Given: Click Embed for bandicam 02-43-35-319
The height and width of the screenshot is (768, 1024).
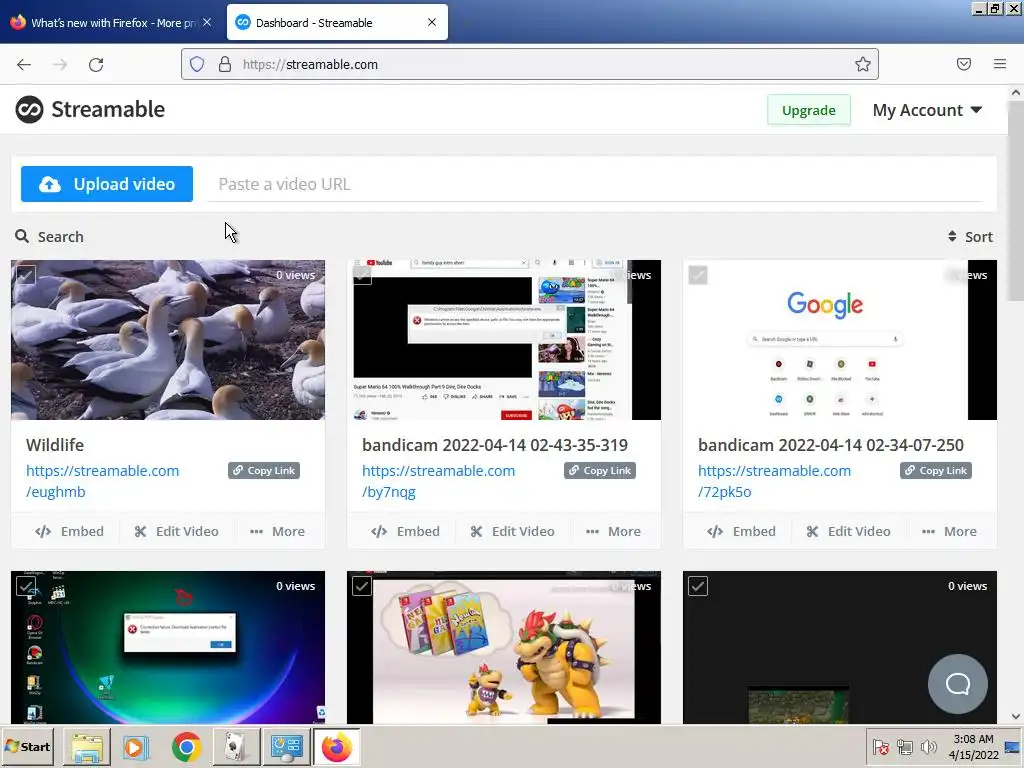Looking at the screenshot, I should 406,532.
